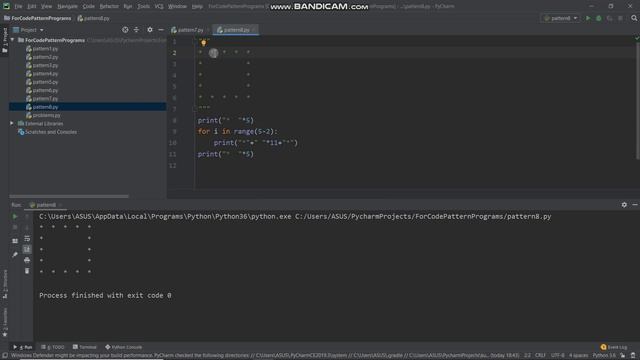Click the Project panel horizontal scrollbar
This screenshot has width=640, height=360.
click(x=69, y=196)
